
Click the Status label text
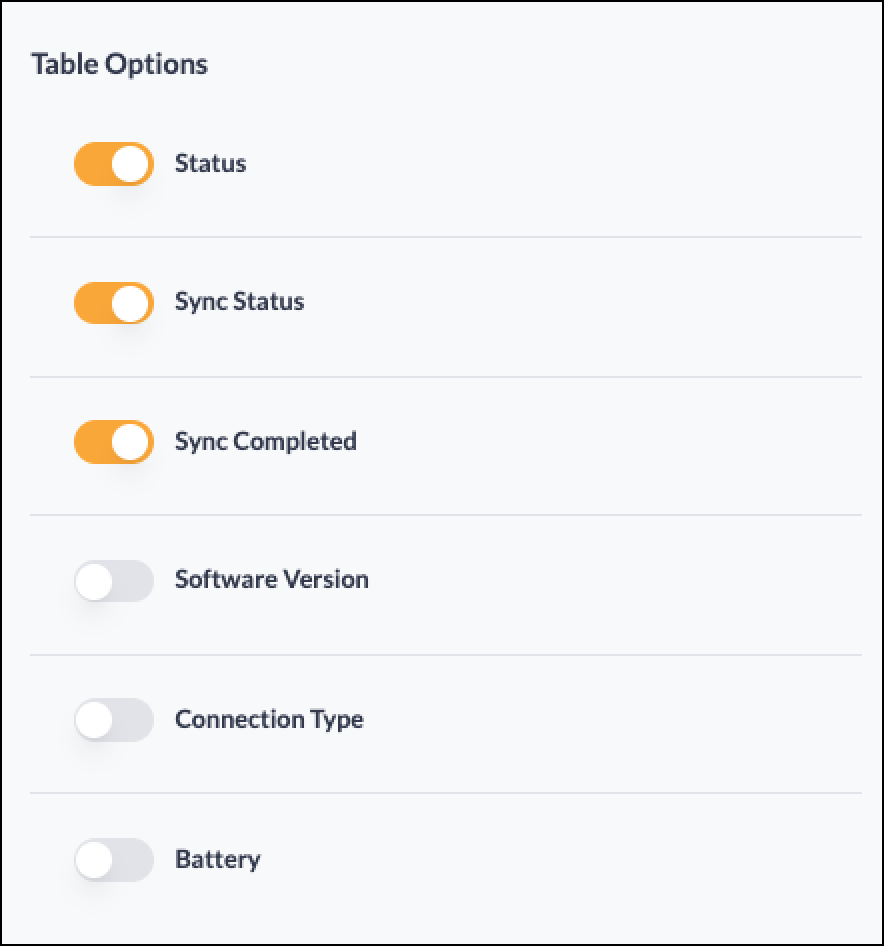point(211,163)
